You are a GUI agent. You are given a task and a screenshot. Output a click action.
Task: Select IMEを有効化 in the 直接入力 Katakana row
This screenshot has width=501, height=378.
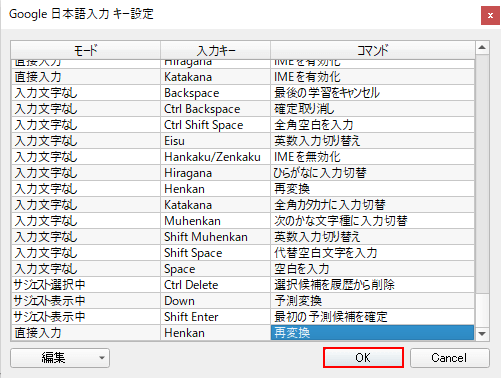(372, 77)
